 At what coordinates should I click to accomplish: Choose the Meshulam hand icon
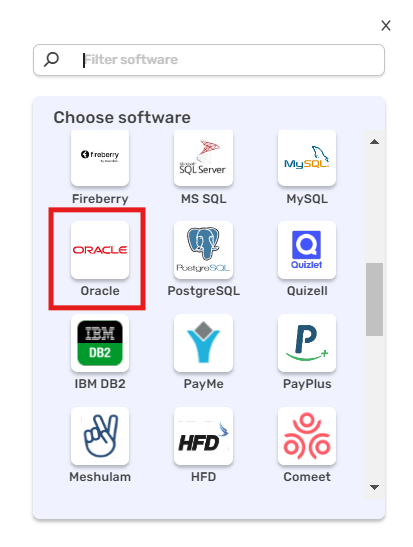100,436
